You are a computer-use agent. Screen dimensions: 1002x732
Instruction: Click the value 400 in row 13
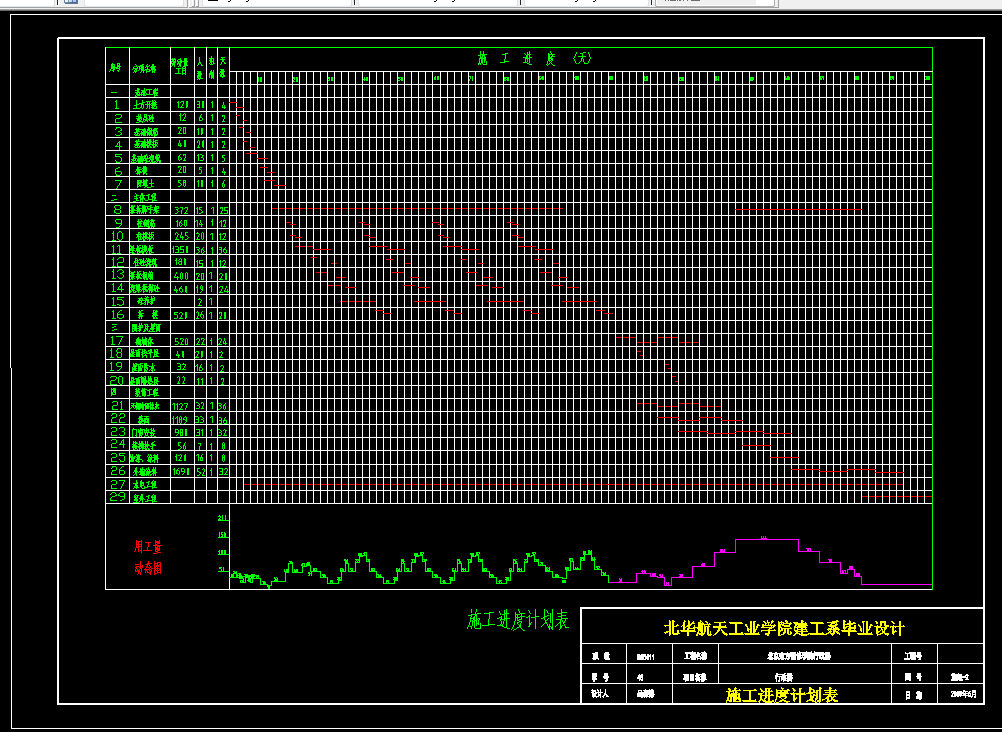pos(181,276)
